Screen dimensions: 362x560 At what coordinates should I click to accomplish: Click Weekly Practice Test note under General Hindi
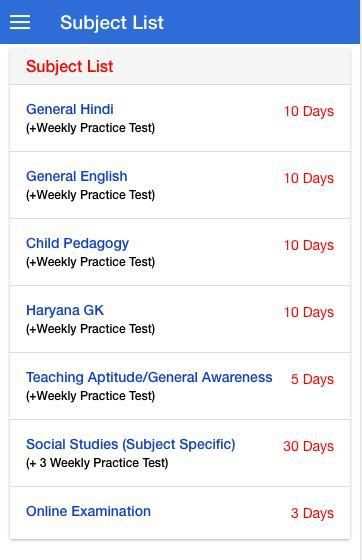pos(90,128)
